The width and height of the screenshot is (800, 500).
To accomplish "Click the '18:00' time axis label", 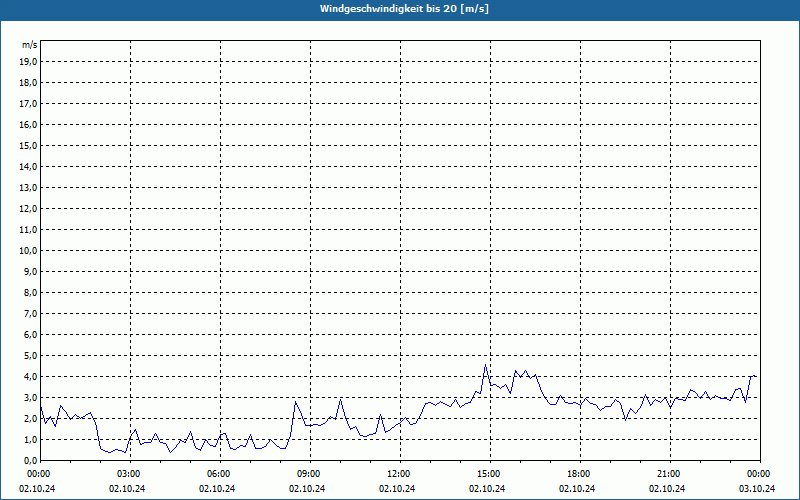I will click(x=580, y=474).
